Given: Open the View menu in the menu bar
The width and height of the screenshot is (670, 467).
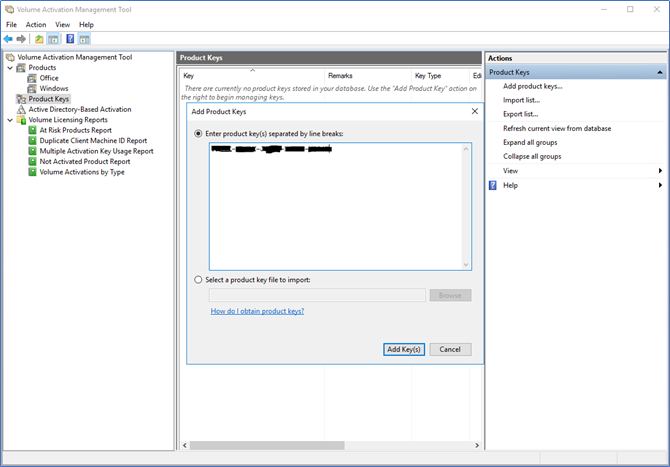Looking at the screenshot, I should tap(62, 25).
